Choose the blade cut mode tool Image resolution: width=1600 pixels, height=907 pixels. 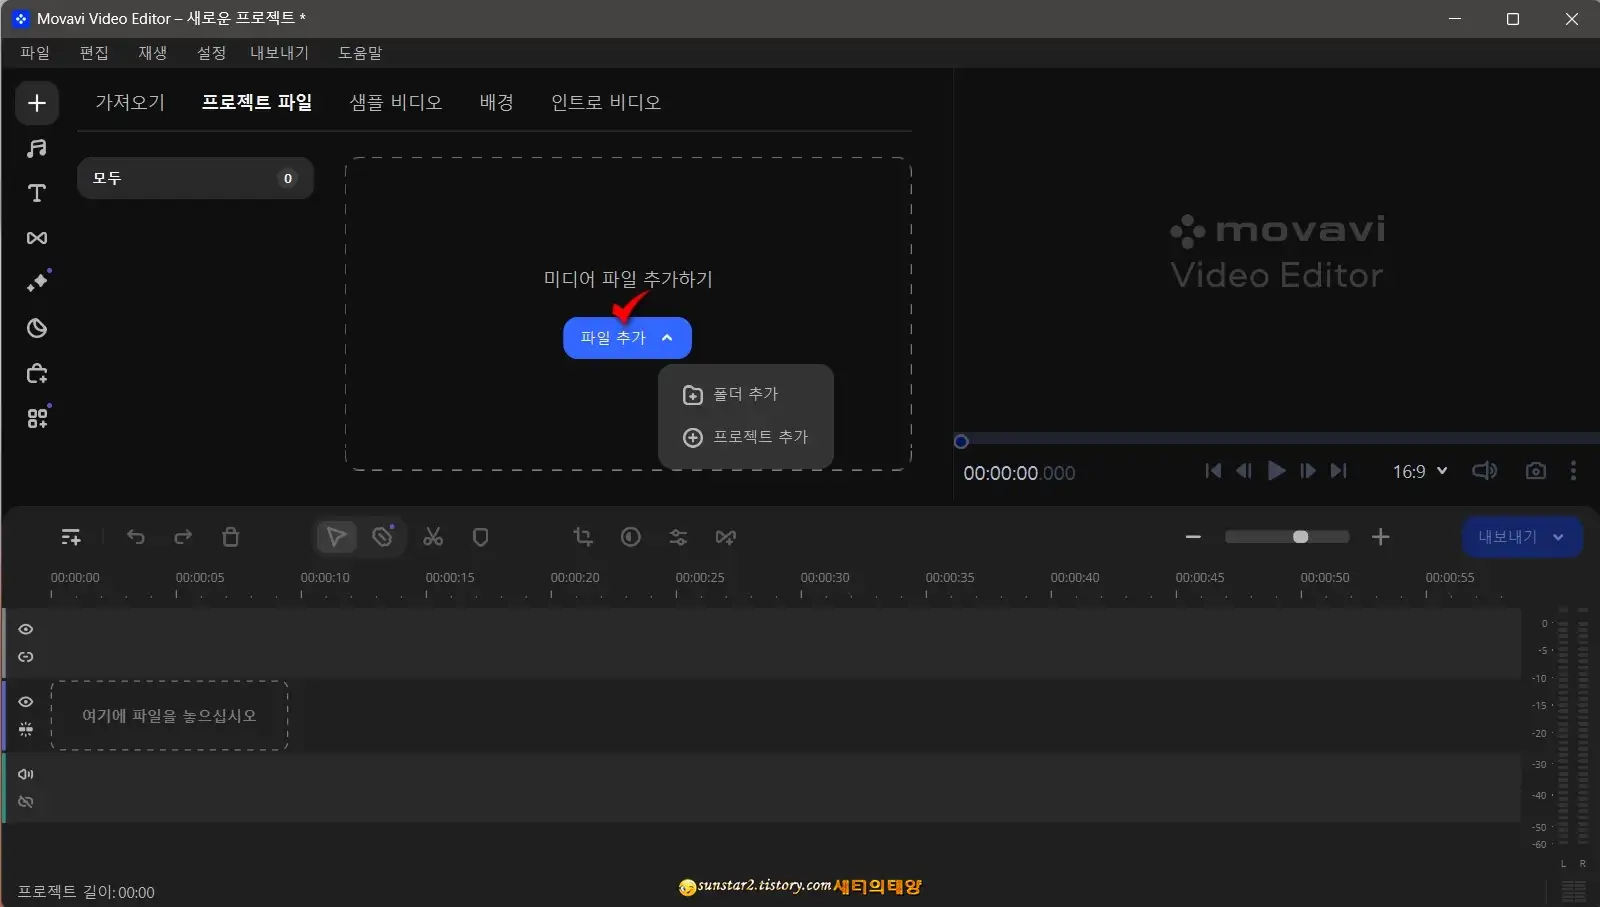click(383, 537)
